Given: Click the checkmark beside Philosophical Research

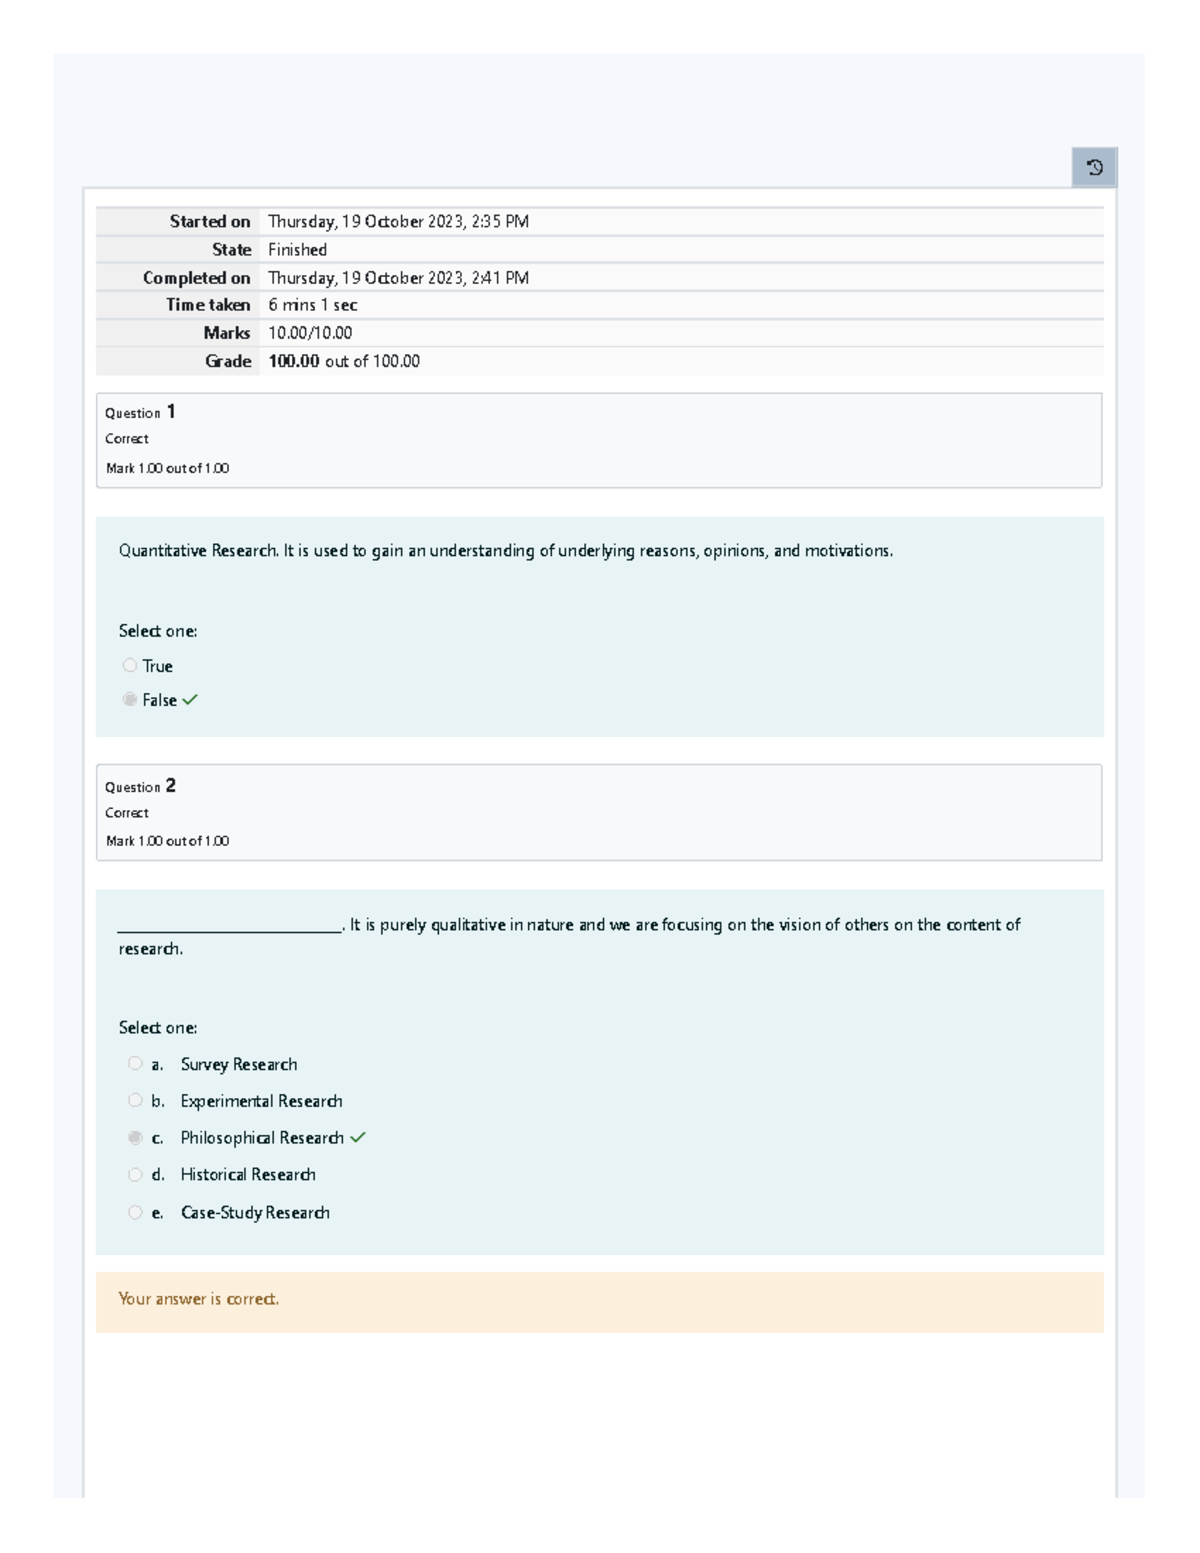Looking at the screenshot, I should point(360,1137).
